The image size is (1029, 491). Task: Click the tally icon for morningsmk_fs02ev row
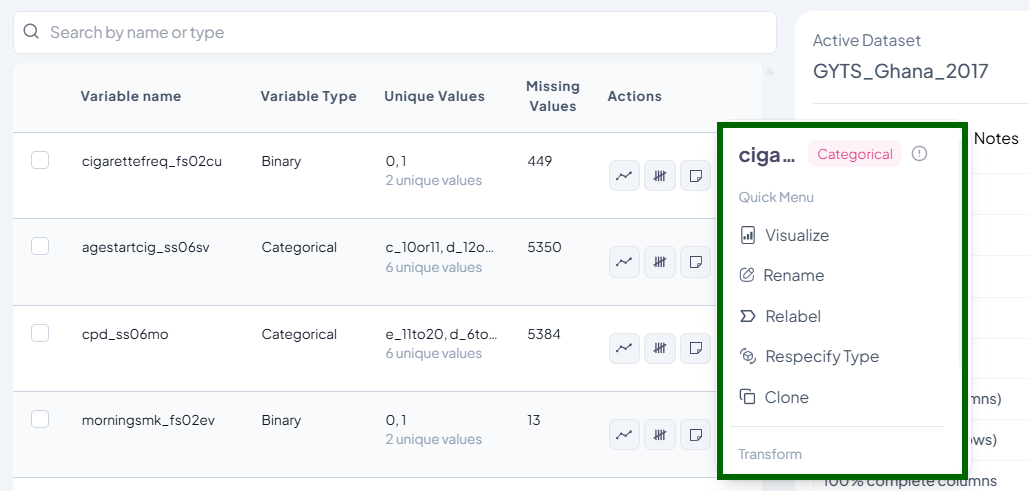659,435
